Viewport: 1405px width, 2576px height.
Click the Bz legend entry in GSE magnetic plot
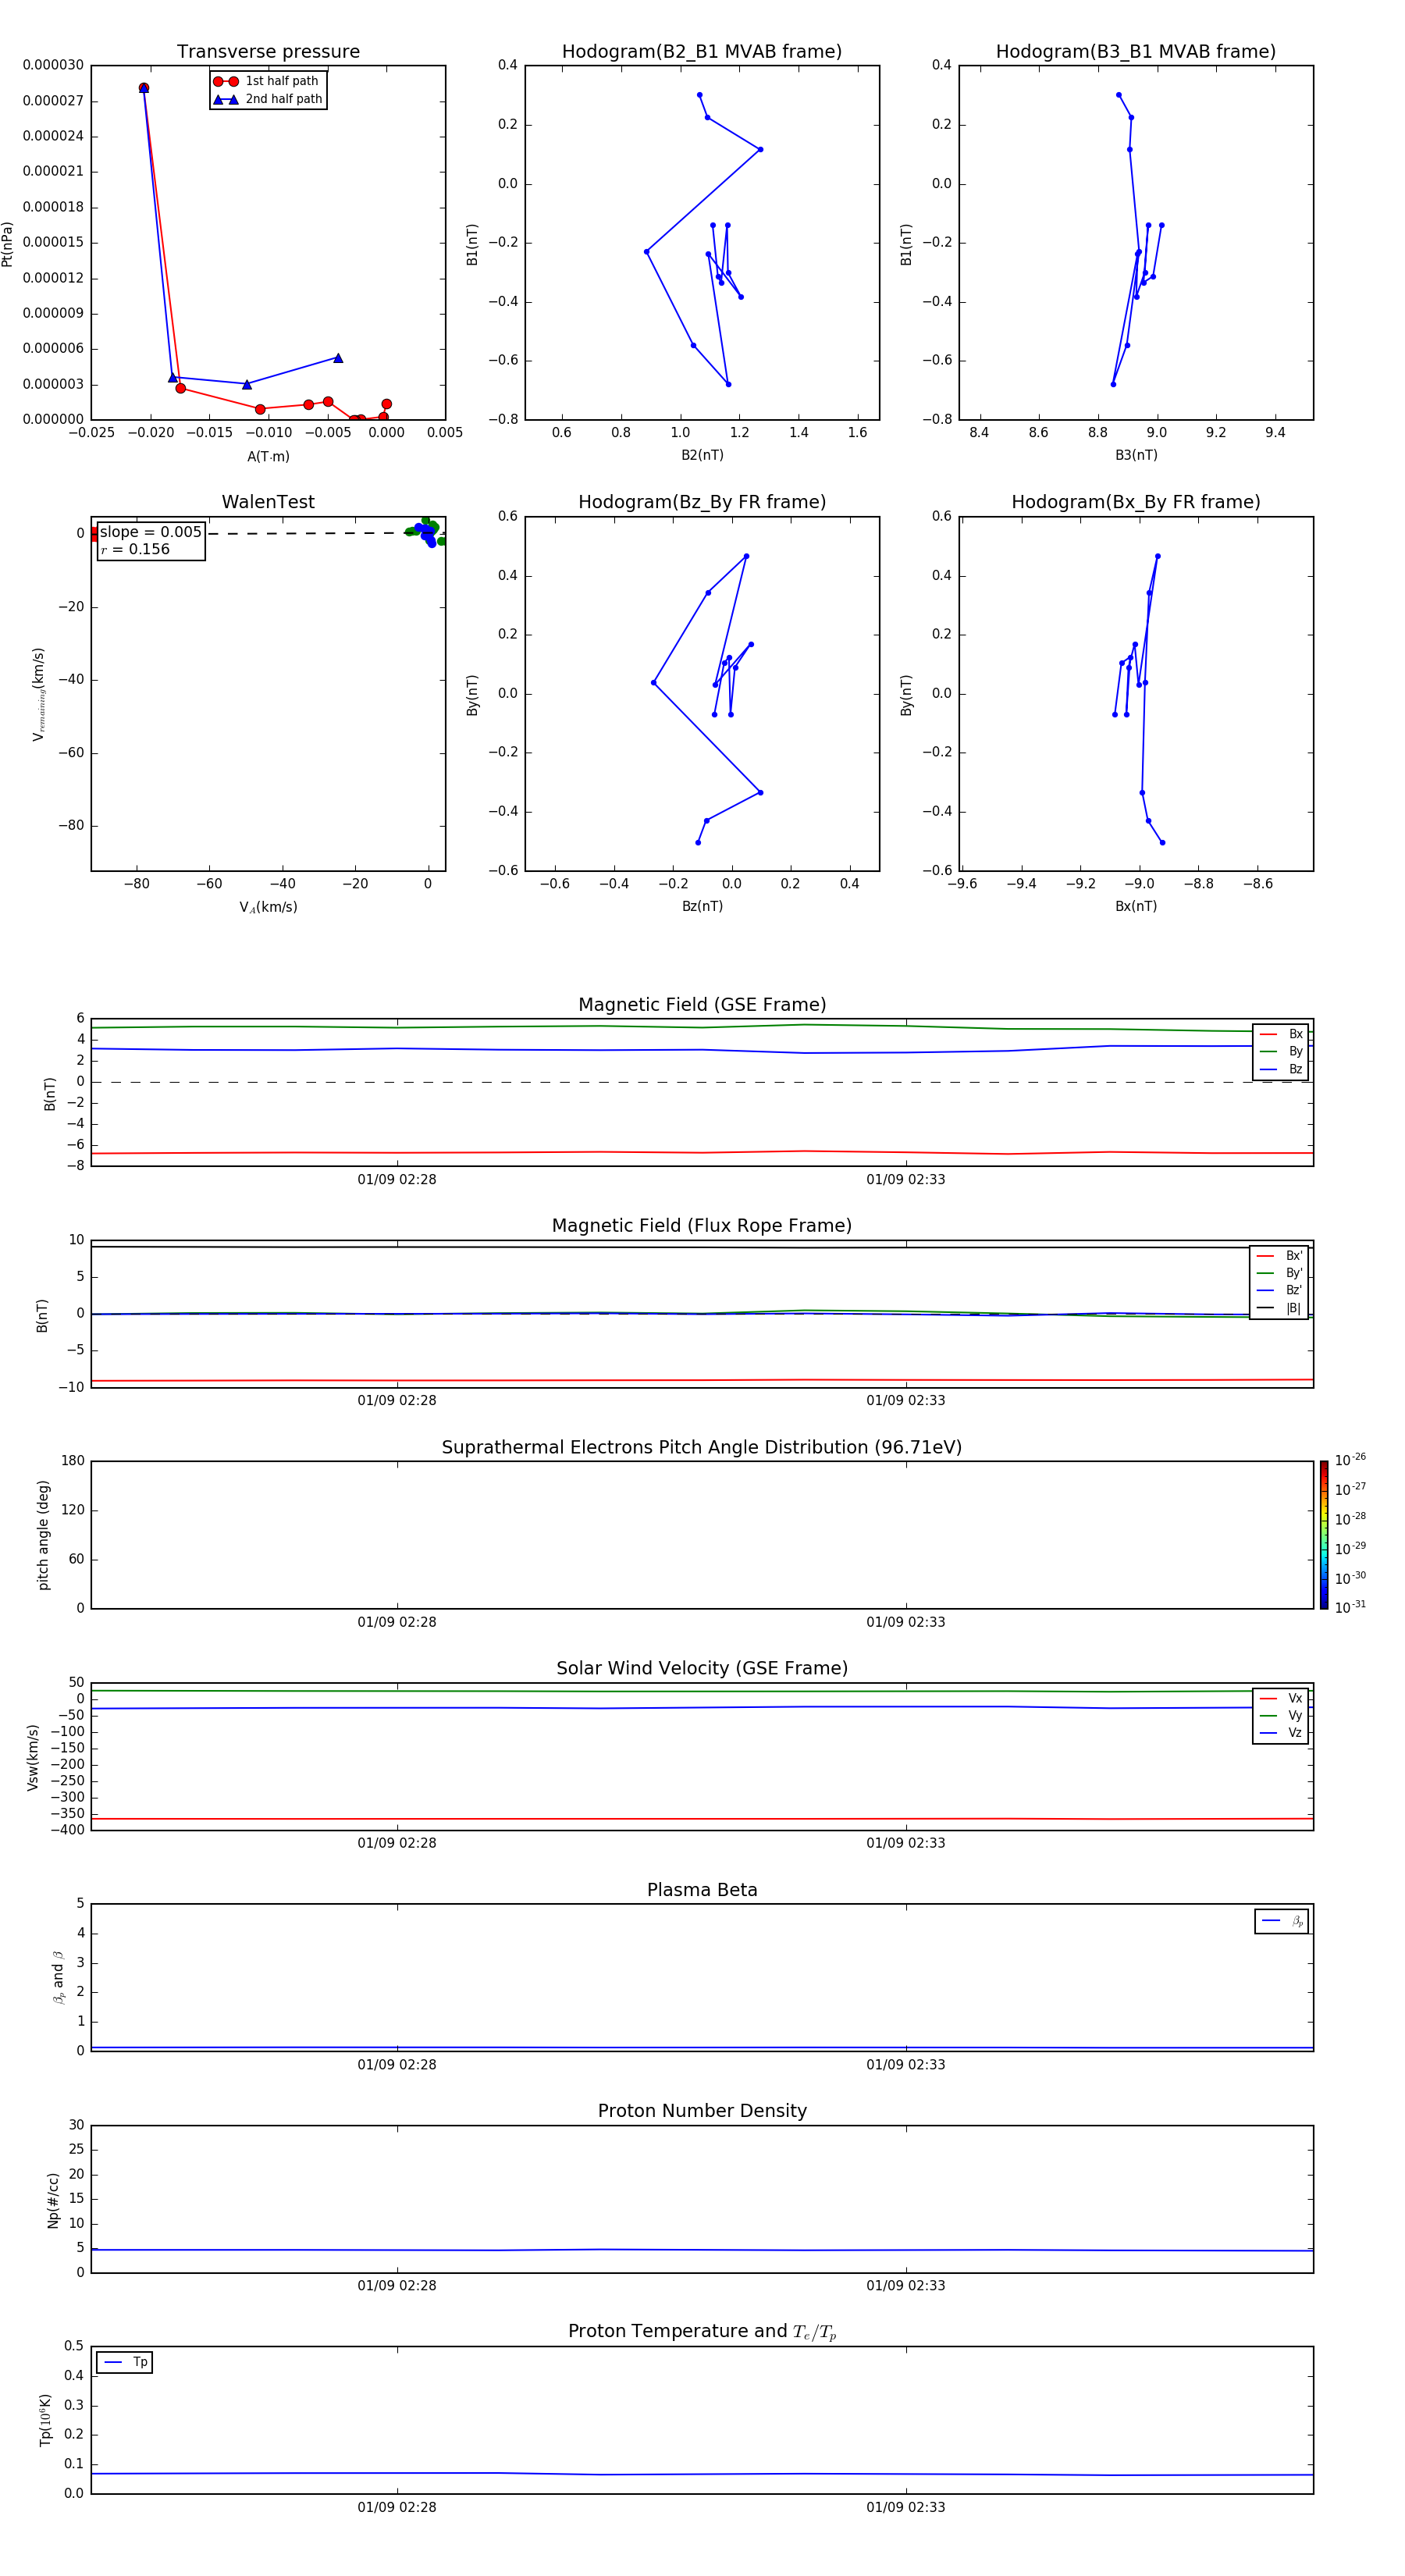[x=1281, y=1069]
